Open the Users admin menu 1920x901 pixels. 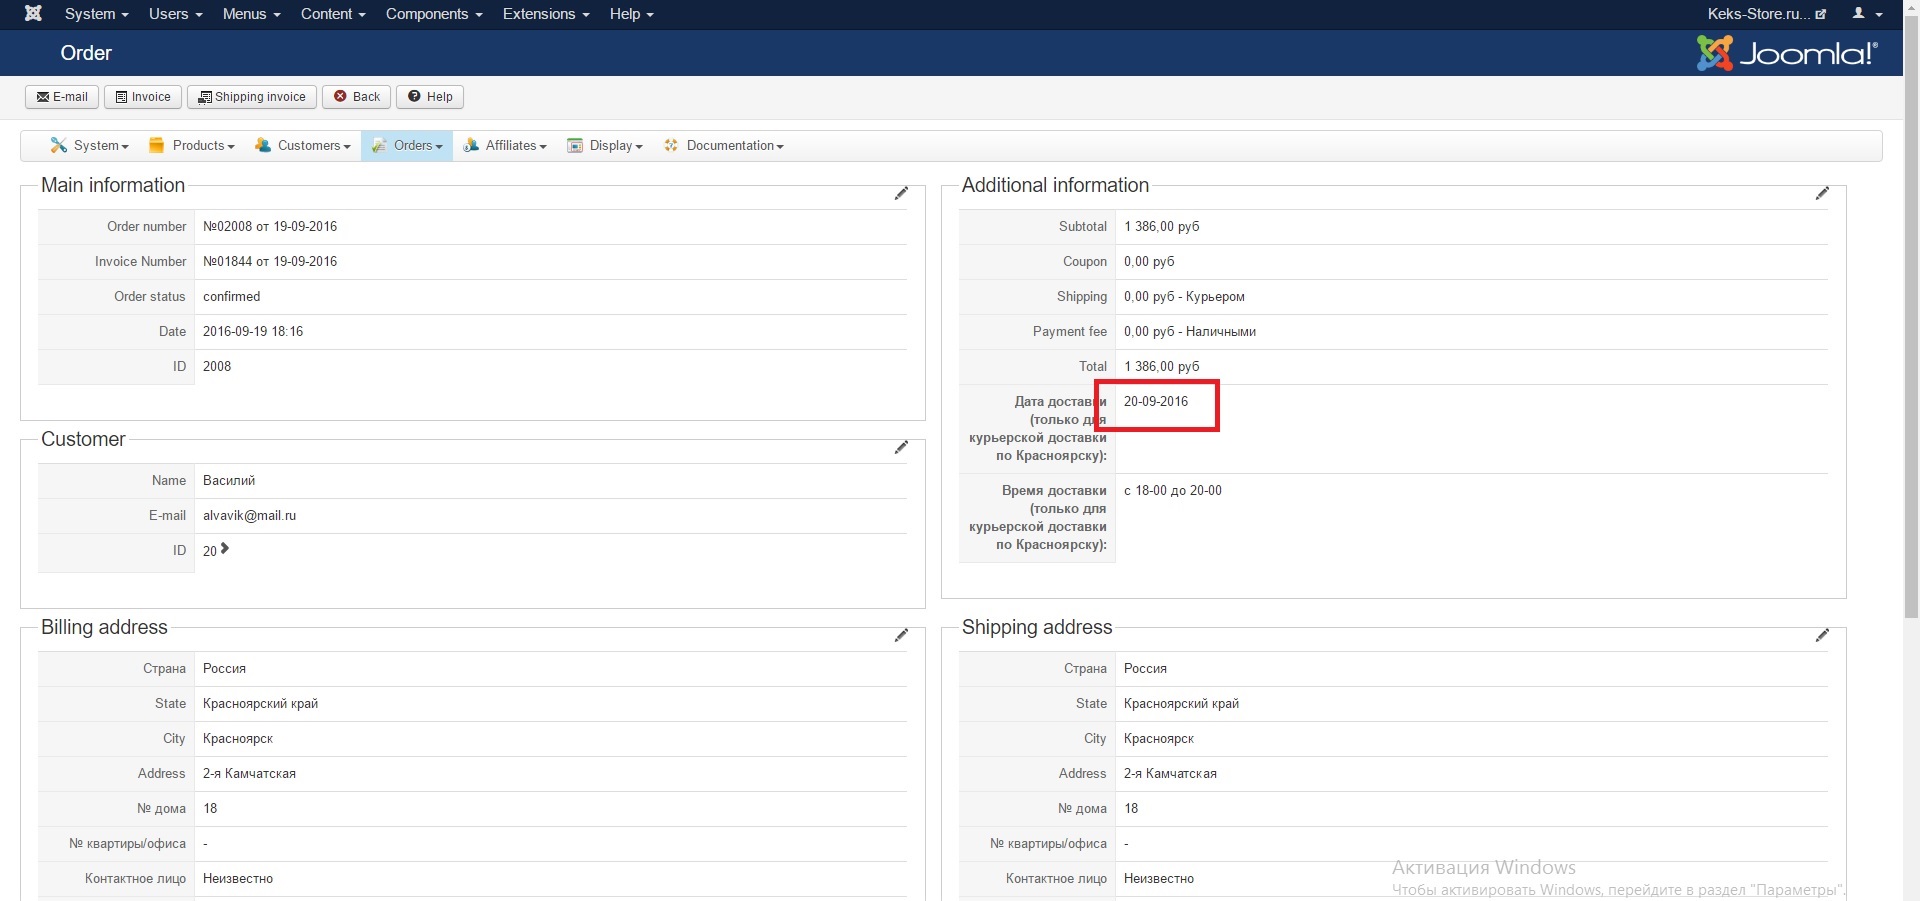click(175, 14)
